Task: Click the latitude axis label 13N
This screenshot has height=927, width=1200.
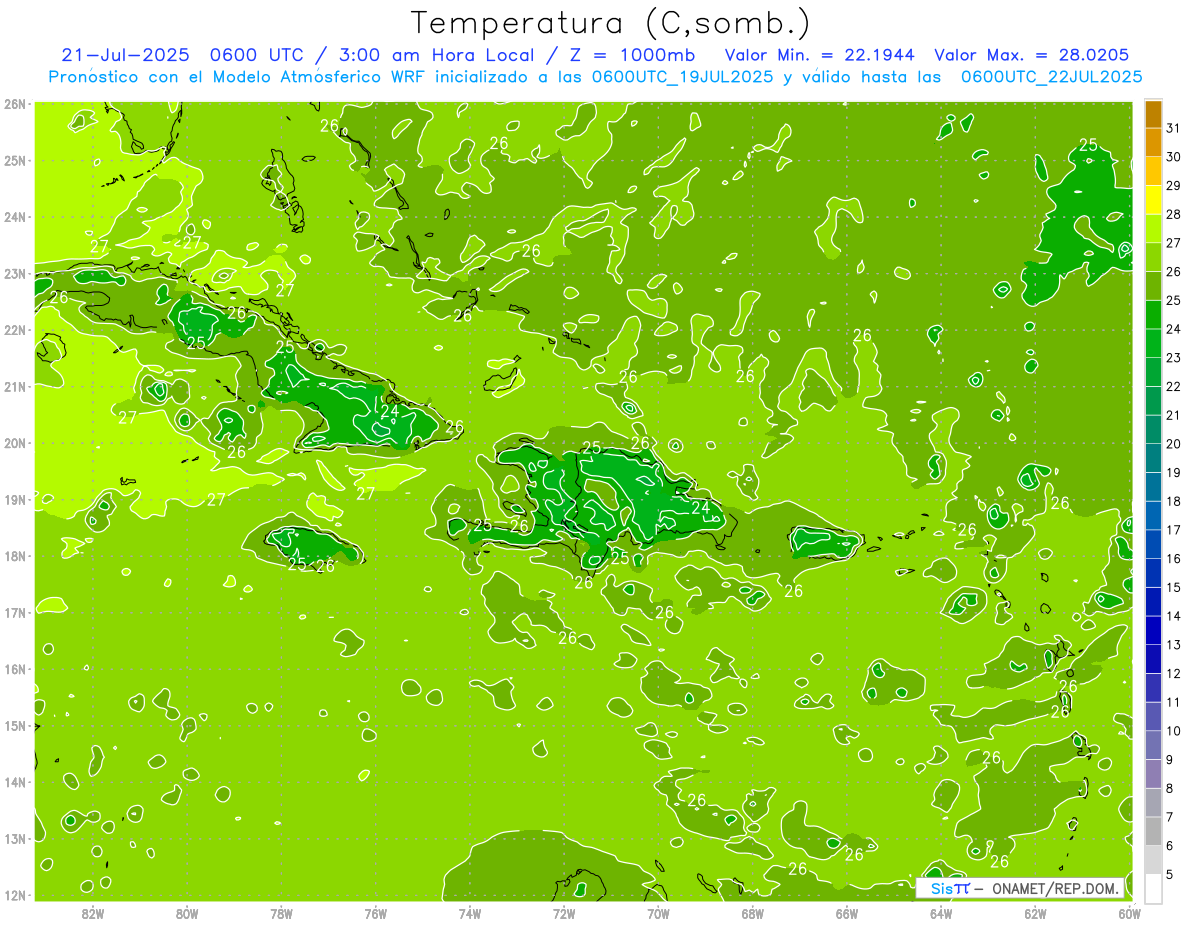Action: point(14,838)
